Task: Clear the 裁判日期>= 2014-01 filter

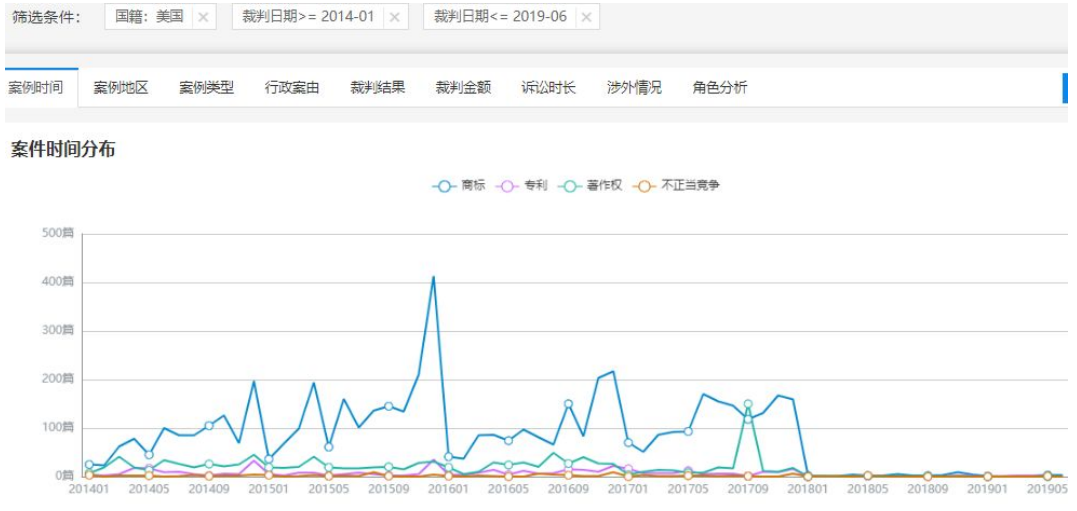Action: (395, 18)
